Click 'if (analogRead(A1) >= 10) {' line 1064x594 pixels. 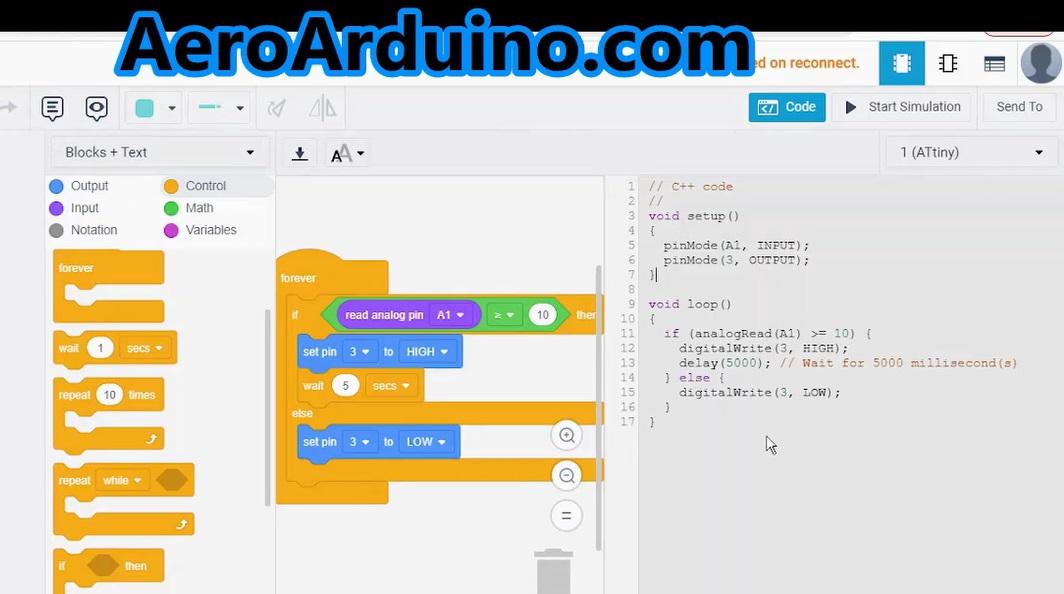[x=767, y=333]
